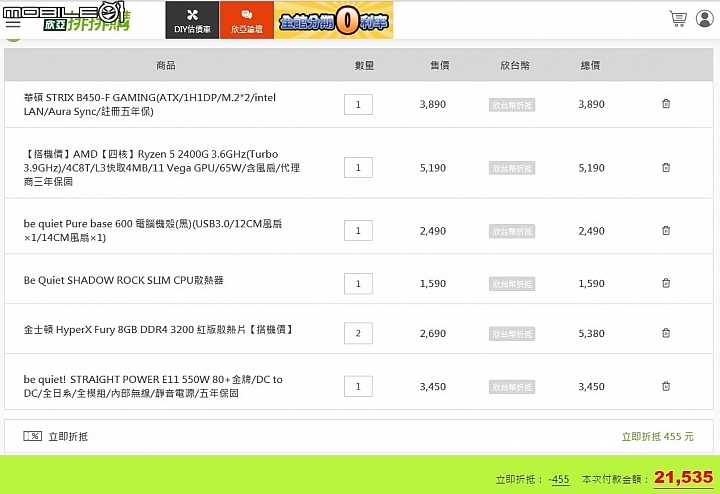Delete the STRIX B450-F GAMING row
720x494 pixels.
[666, 104]
